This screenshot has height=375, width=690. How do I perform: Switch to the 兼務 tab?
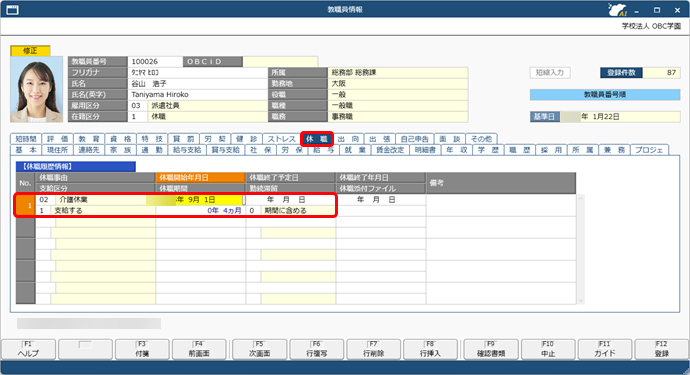tap(614, 150)
